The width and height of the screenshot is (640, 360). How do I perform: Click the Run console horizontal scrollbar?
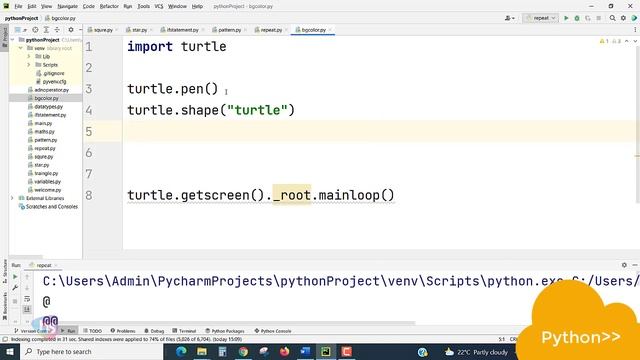(x=229, y=323)
